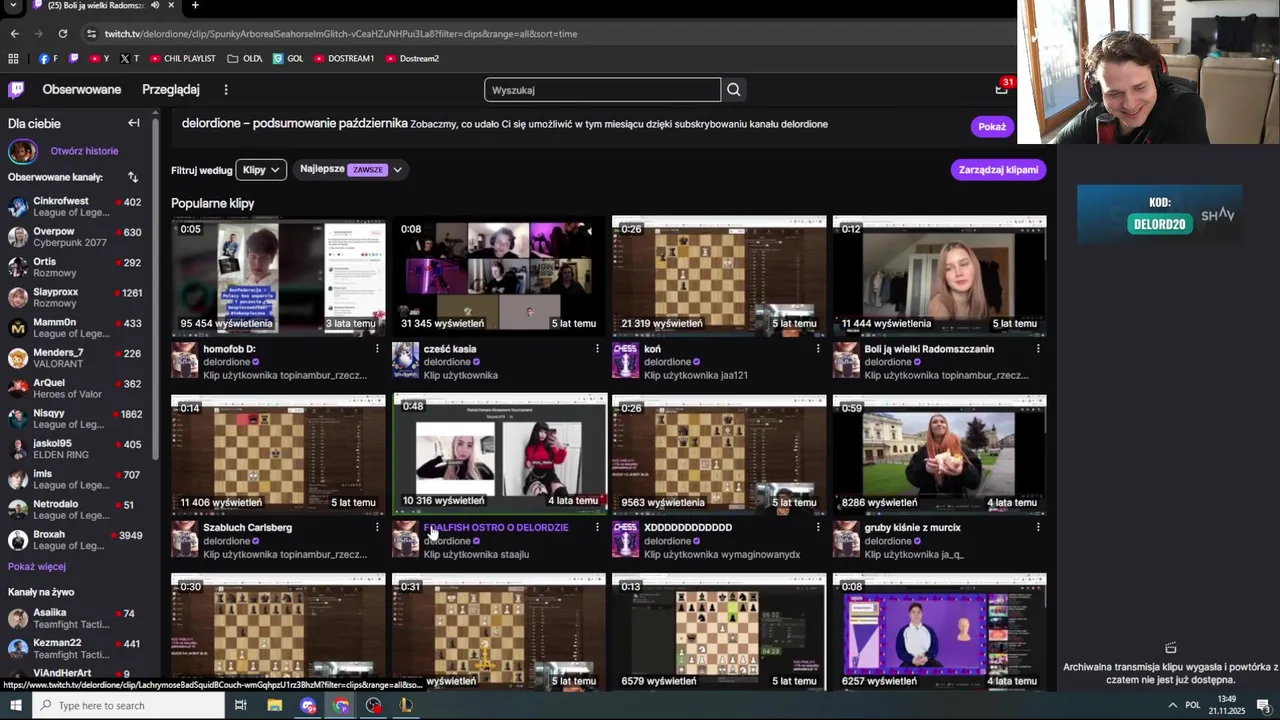
Task: Open the Dostream2 bookmark
Action: click(412, 58)
